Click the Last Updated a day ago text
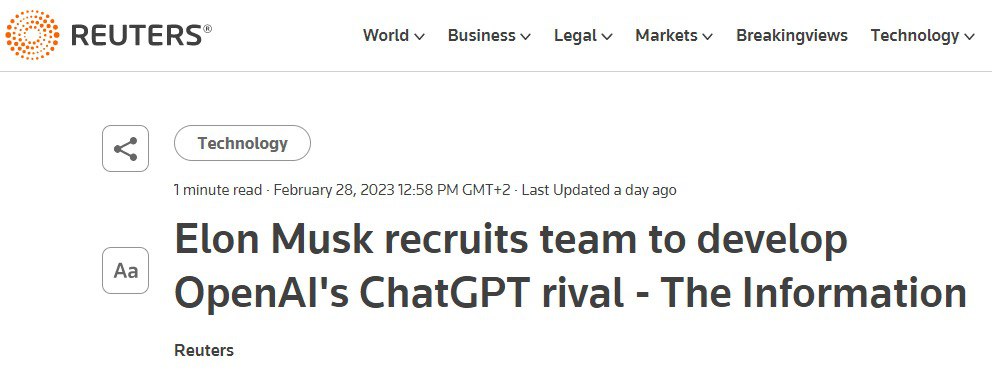Image resolution: width=992 pixels, height=386 pixels. pos(598,190)
